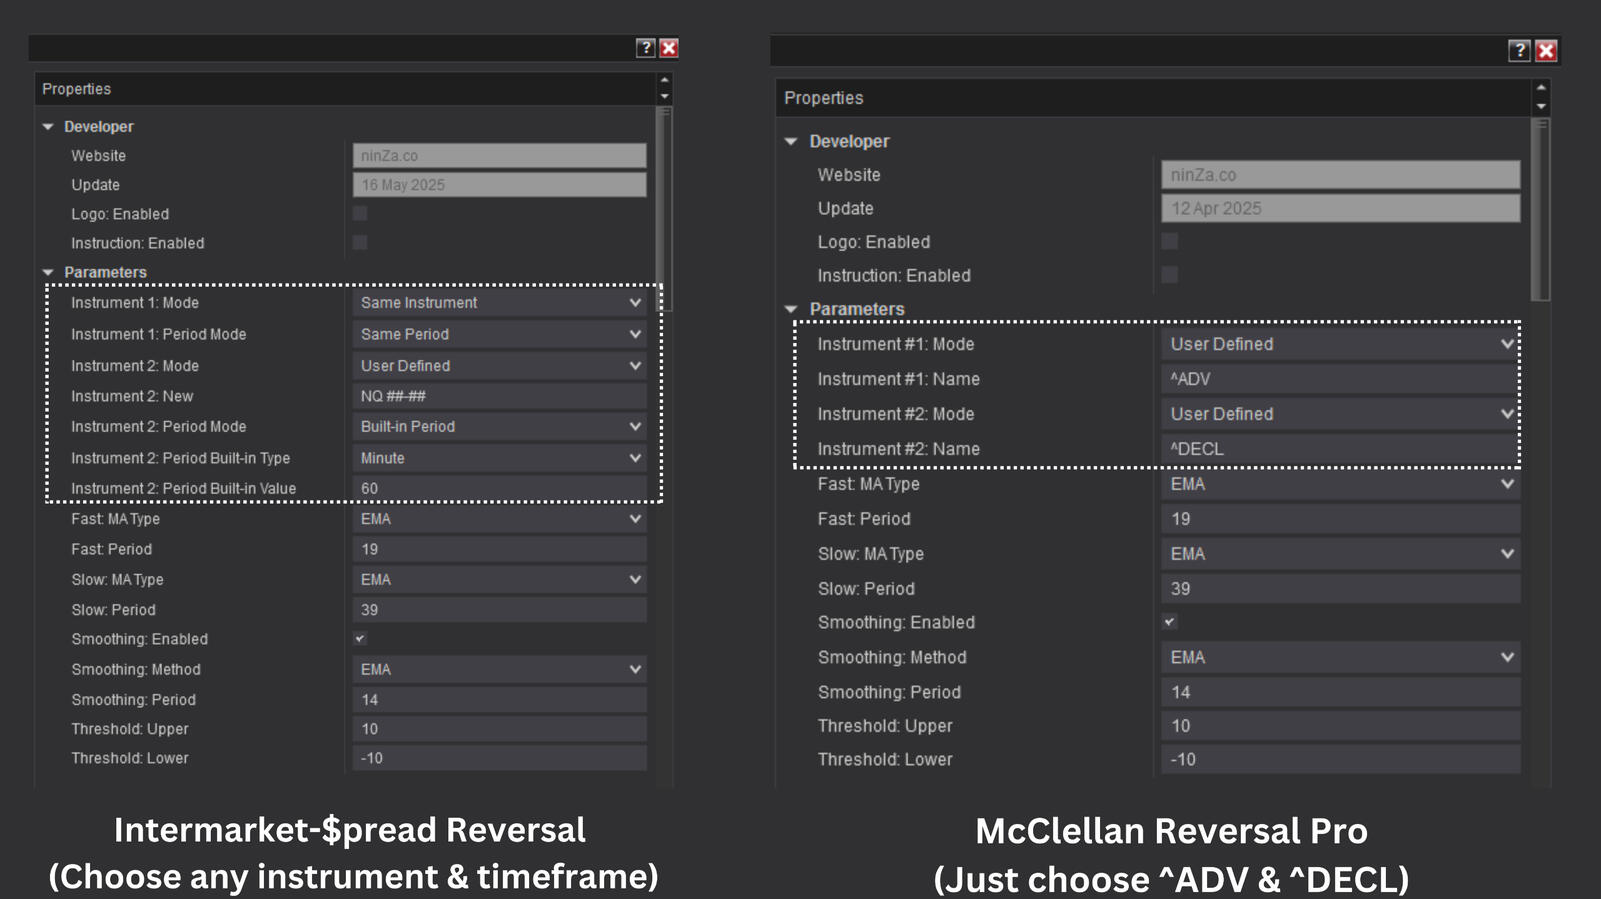Click the vertical scrollbar of the McClellan properties list
The height and width of the screenshot is (899, 1601).
[1541, 210]
